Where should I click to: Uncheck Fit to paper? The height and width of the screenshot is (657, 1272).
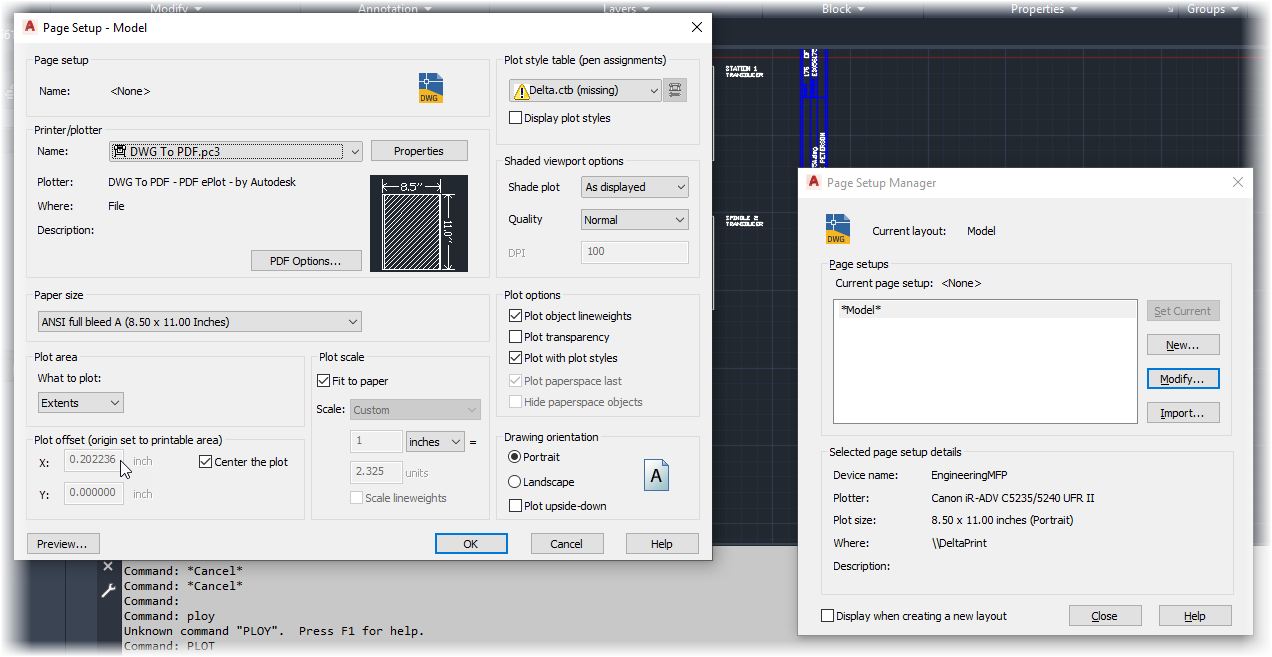(324, 381)
